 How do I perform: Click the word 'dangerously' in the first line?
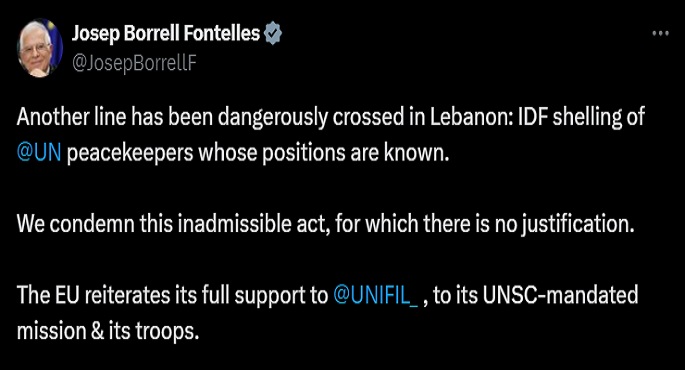point(273,118)
